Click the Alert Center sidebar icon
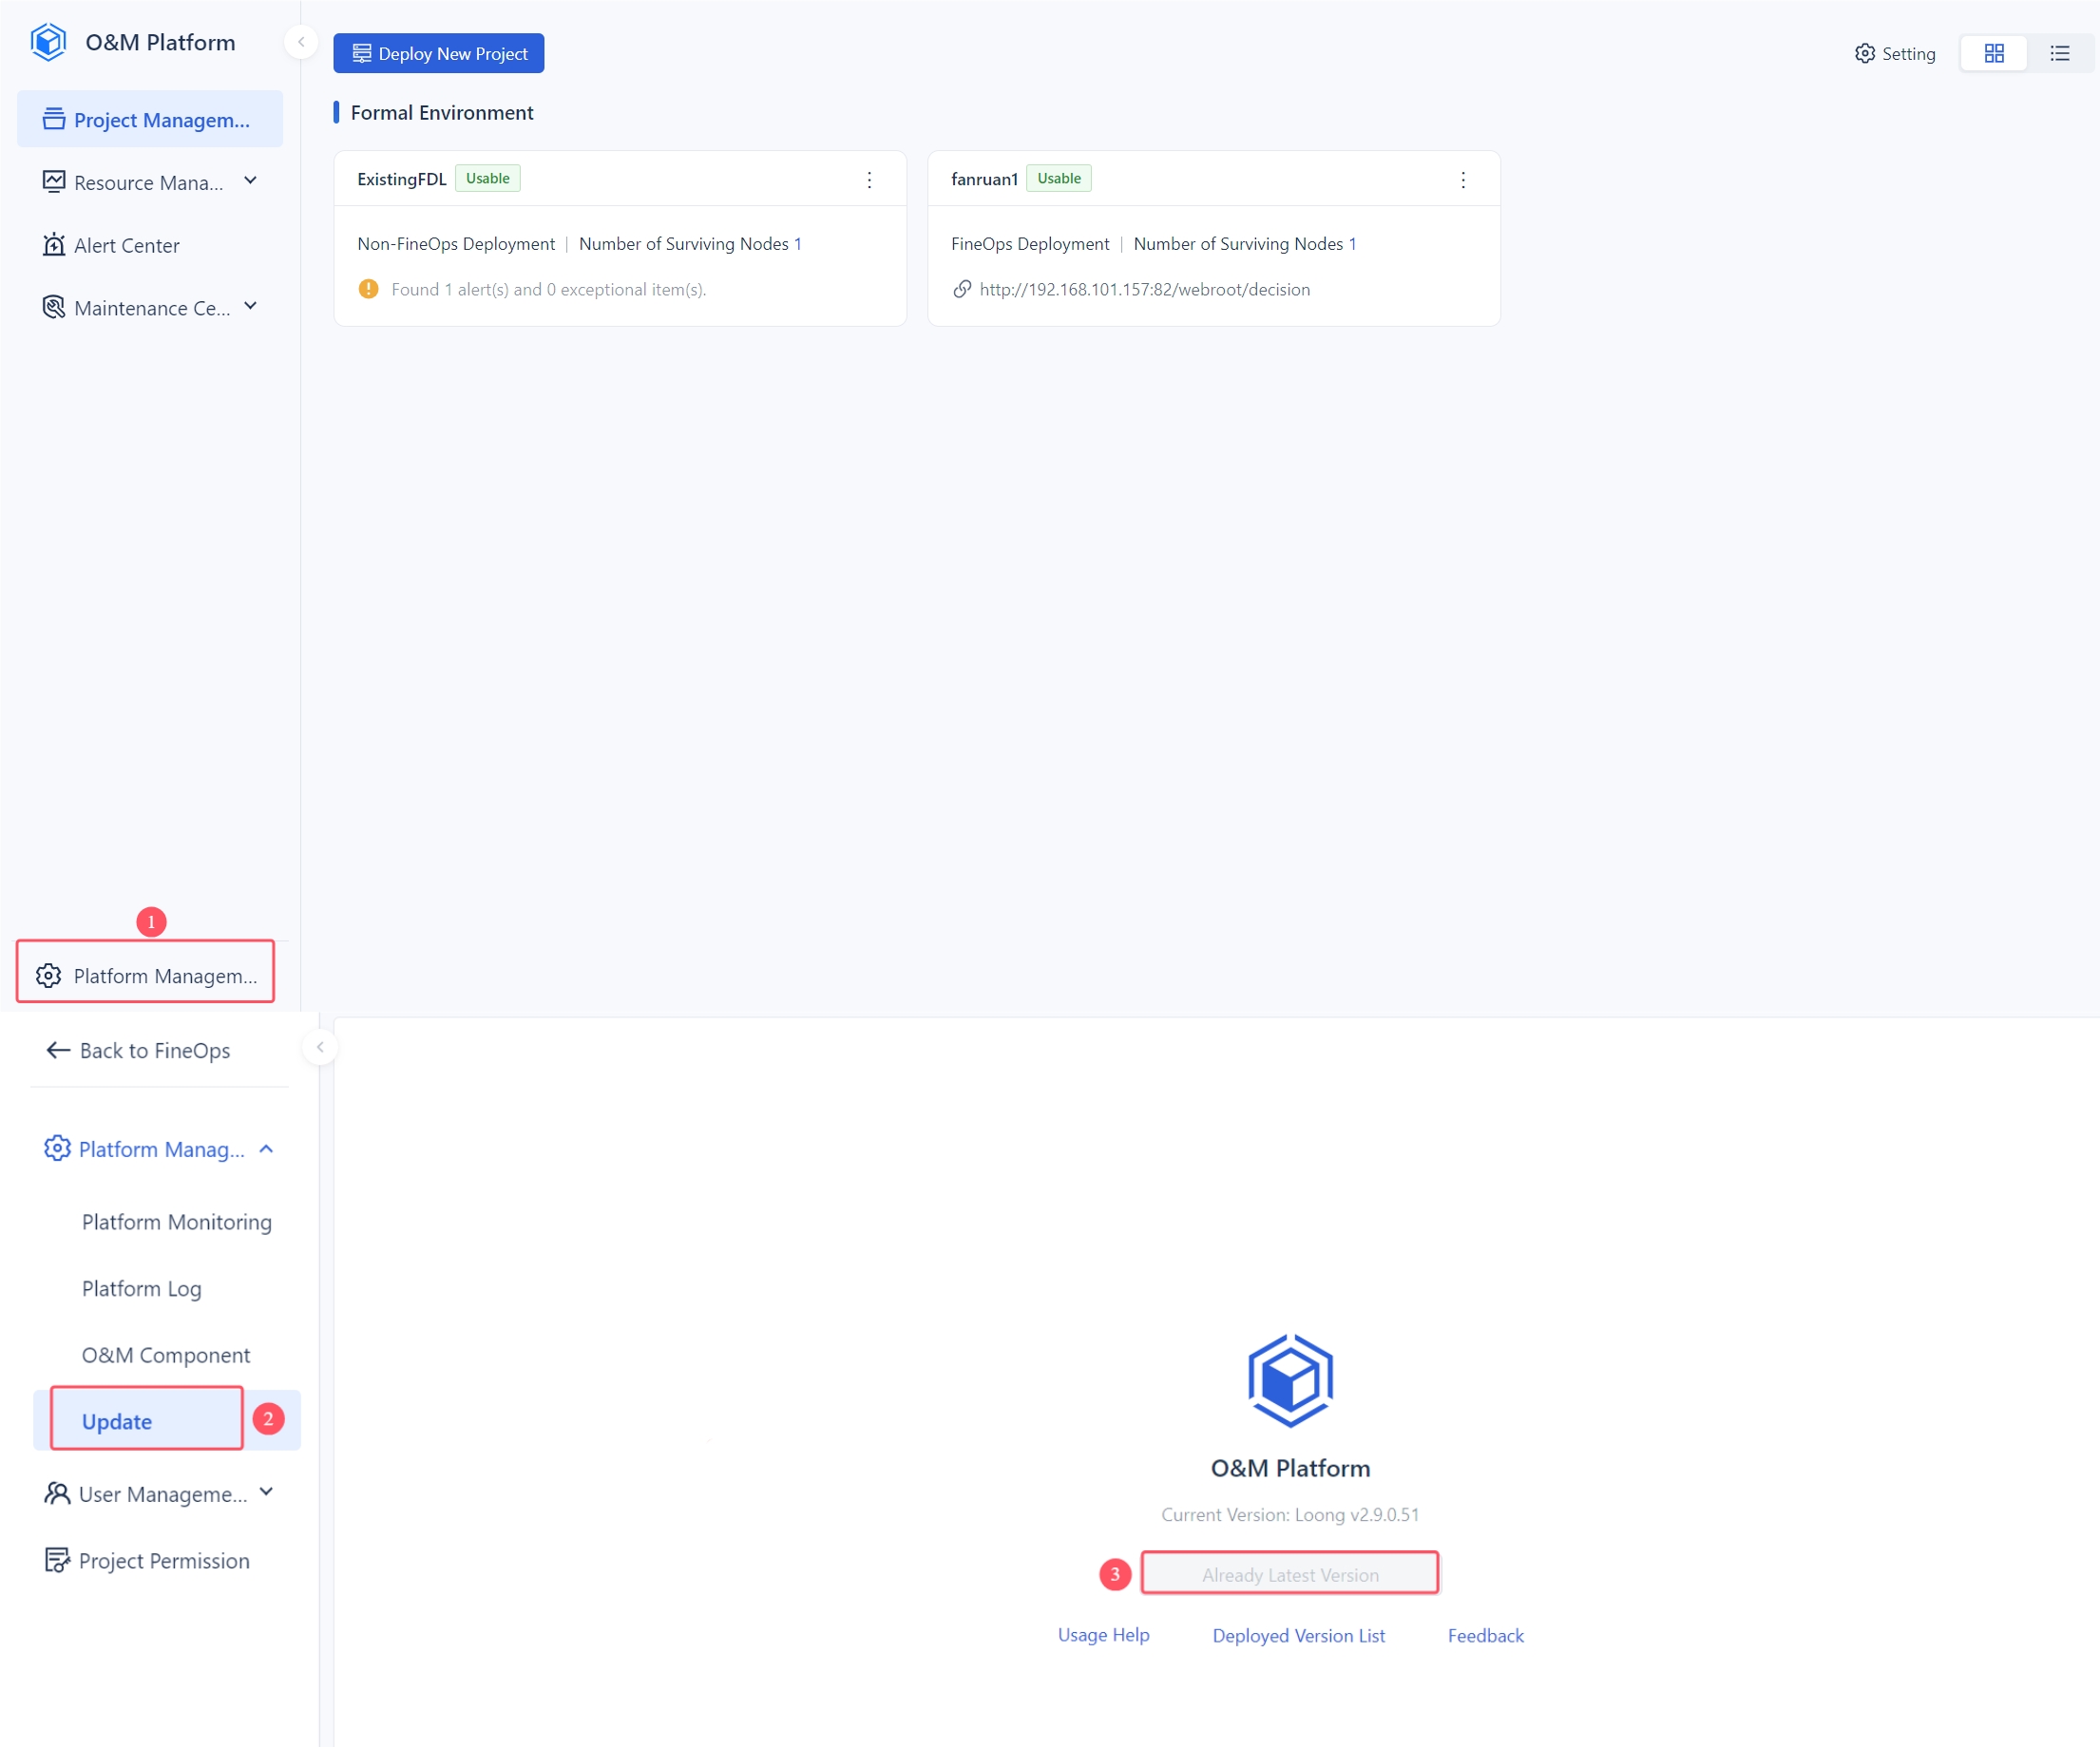The height and width of the screenshot is (1747, 2100). pos(54,245)
